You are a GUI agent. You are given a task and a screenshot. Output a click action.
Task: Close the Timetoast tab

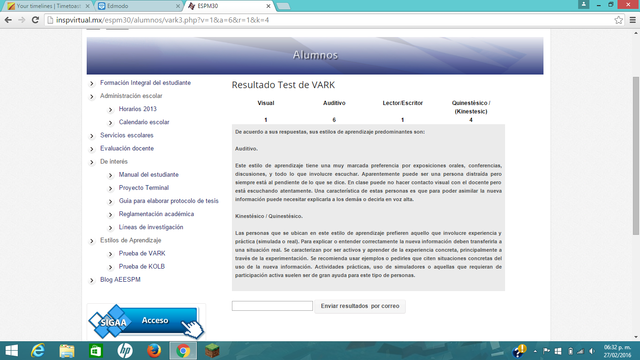click(87, 6)
